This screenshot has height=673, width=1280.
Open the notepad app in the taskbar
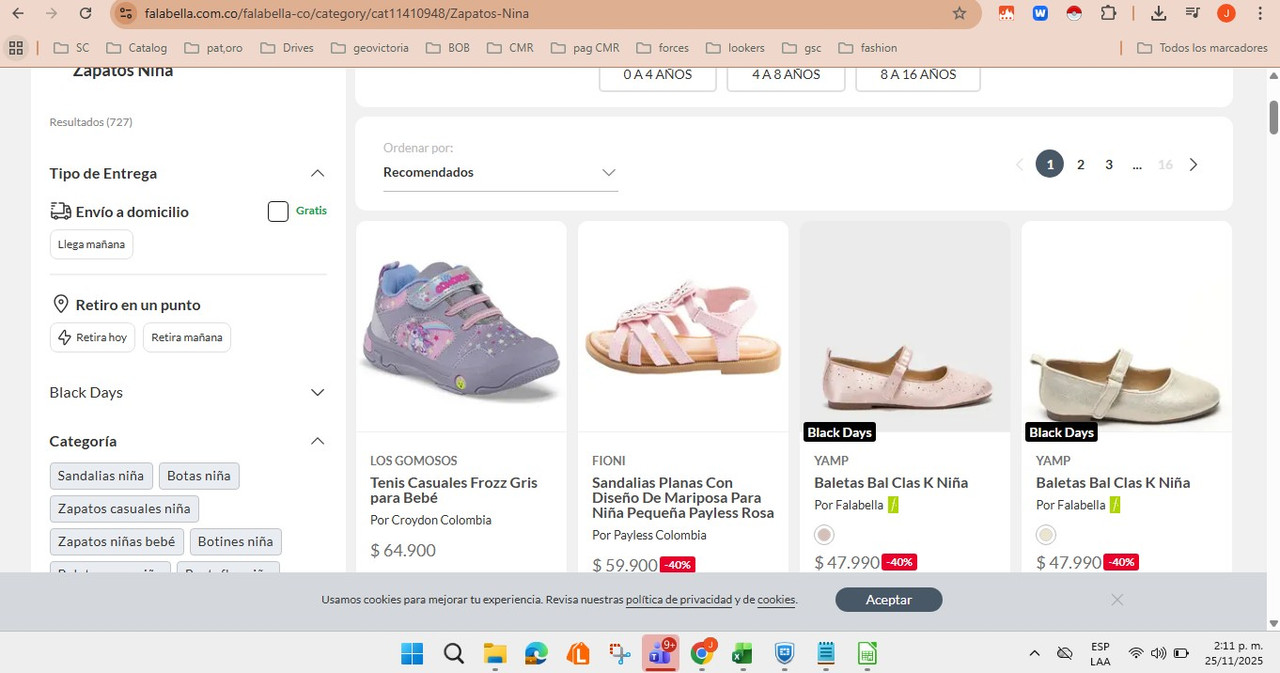pos(826,654)
